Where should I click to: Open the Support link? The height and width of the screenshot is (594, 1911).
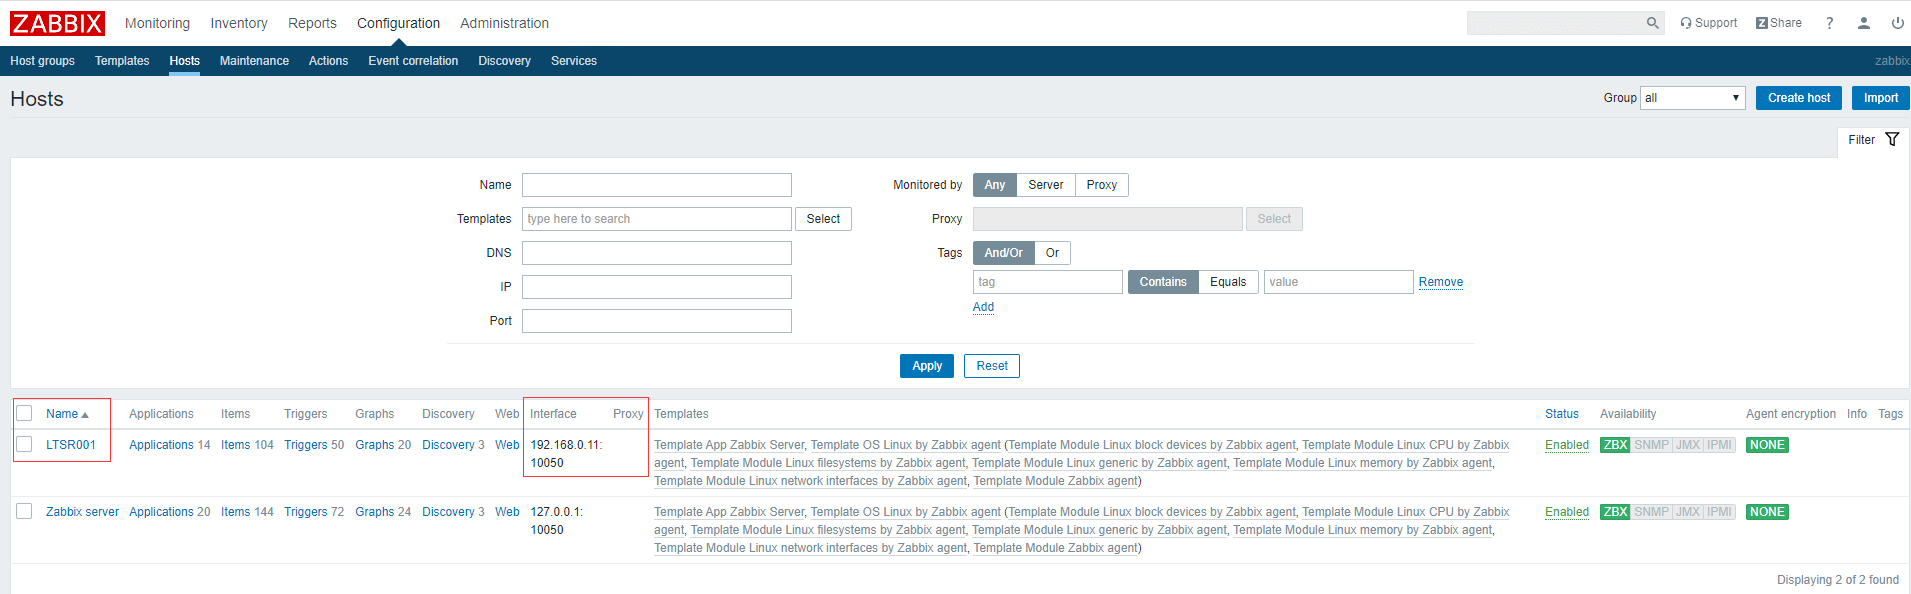click(1709, 23)
